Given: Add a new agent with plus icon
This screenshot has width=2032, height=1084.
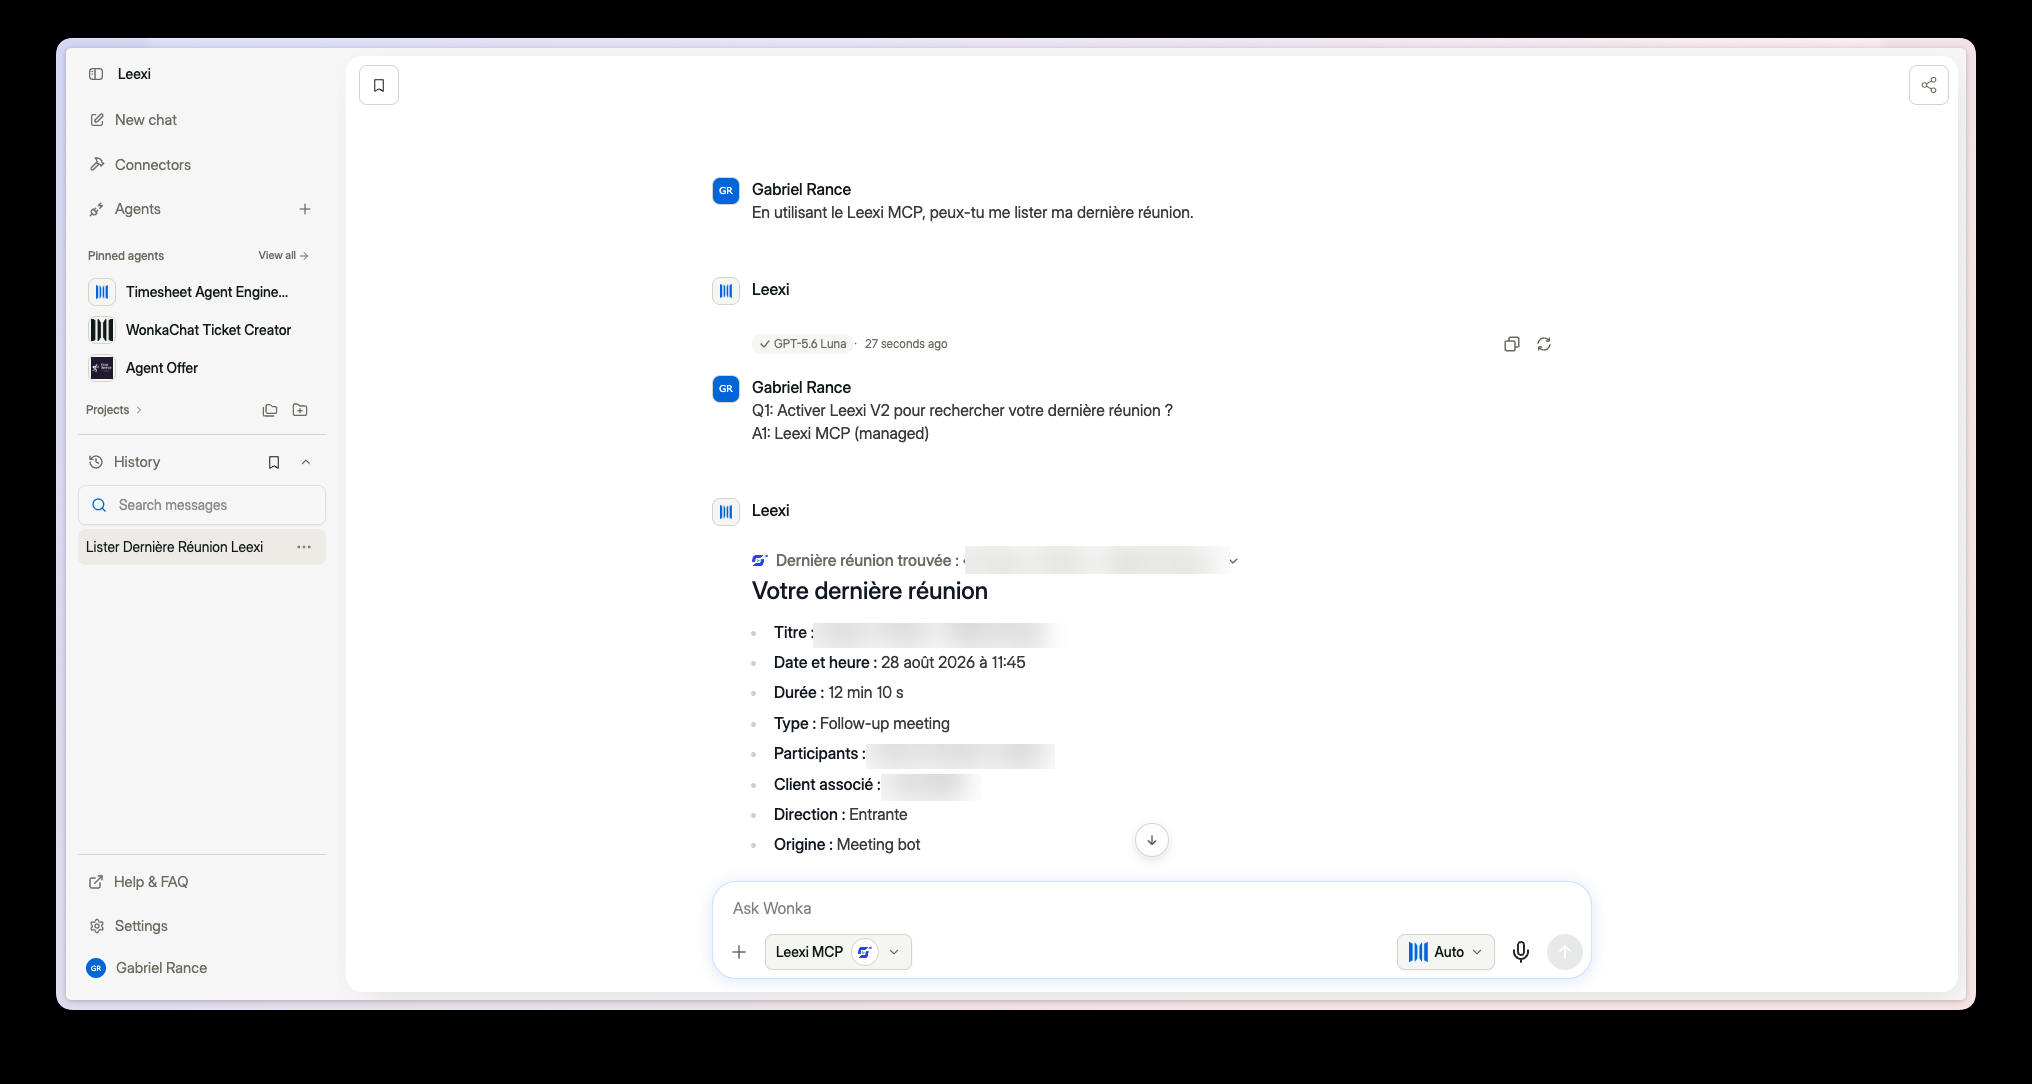Looking at the screenshot, I should point(305,209).
